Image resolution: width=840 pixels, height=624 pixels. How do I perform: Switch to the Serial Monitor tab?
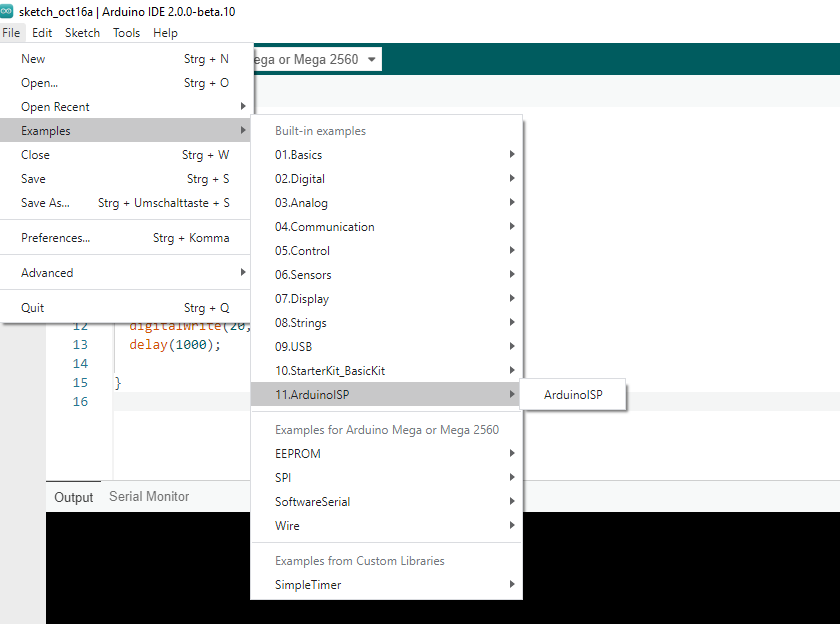pos(149,497)
